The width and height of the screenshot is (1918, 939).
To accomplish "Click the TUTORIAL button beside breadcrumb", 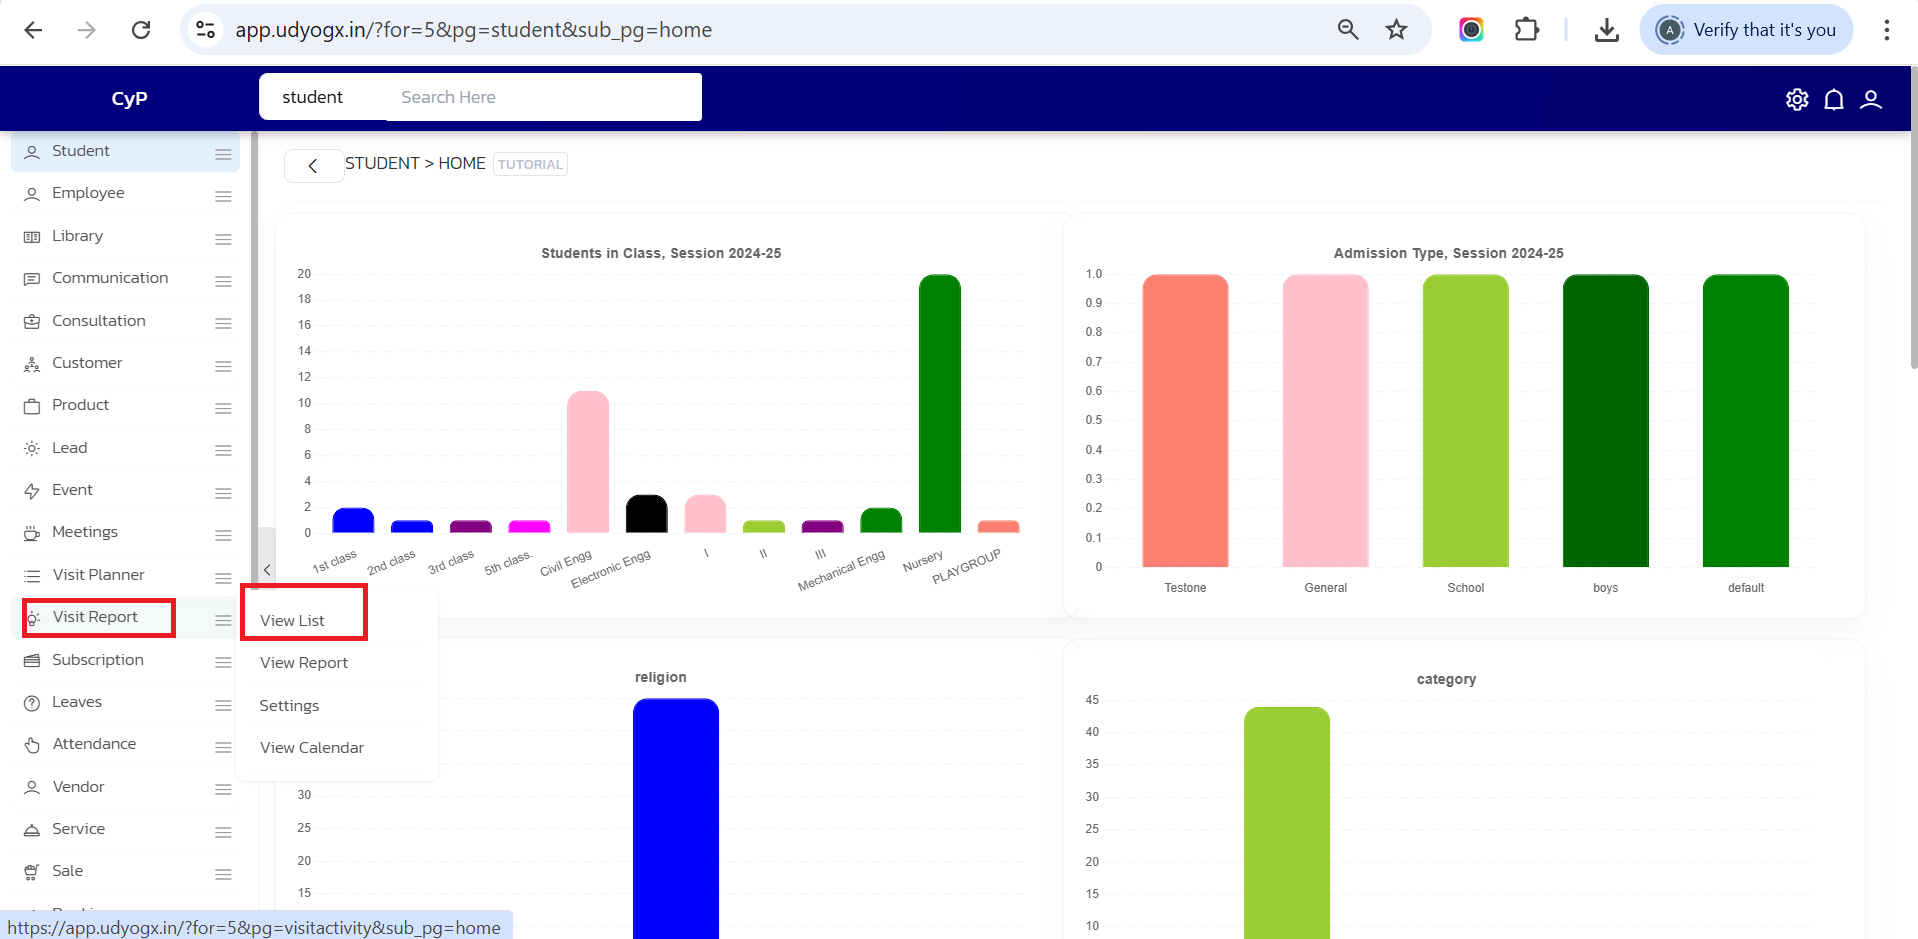I will pyautogui.click(x=530, y=165).
